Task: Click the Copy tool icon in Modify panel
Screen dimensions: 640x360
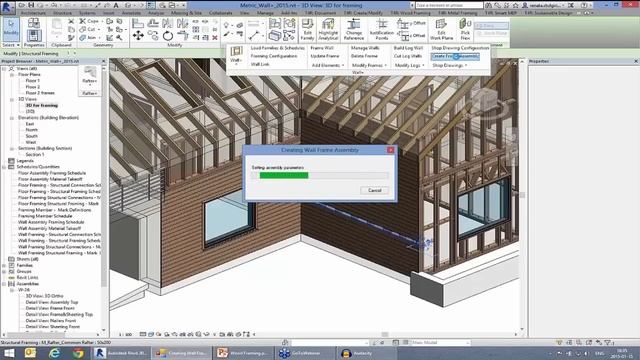Action: click(153, 36)
